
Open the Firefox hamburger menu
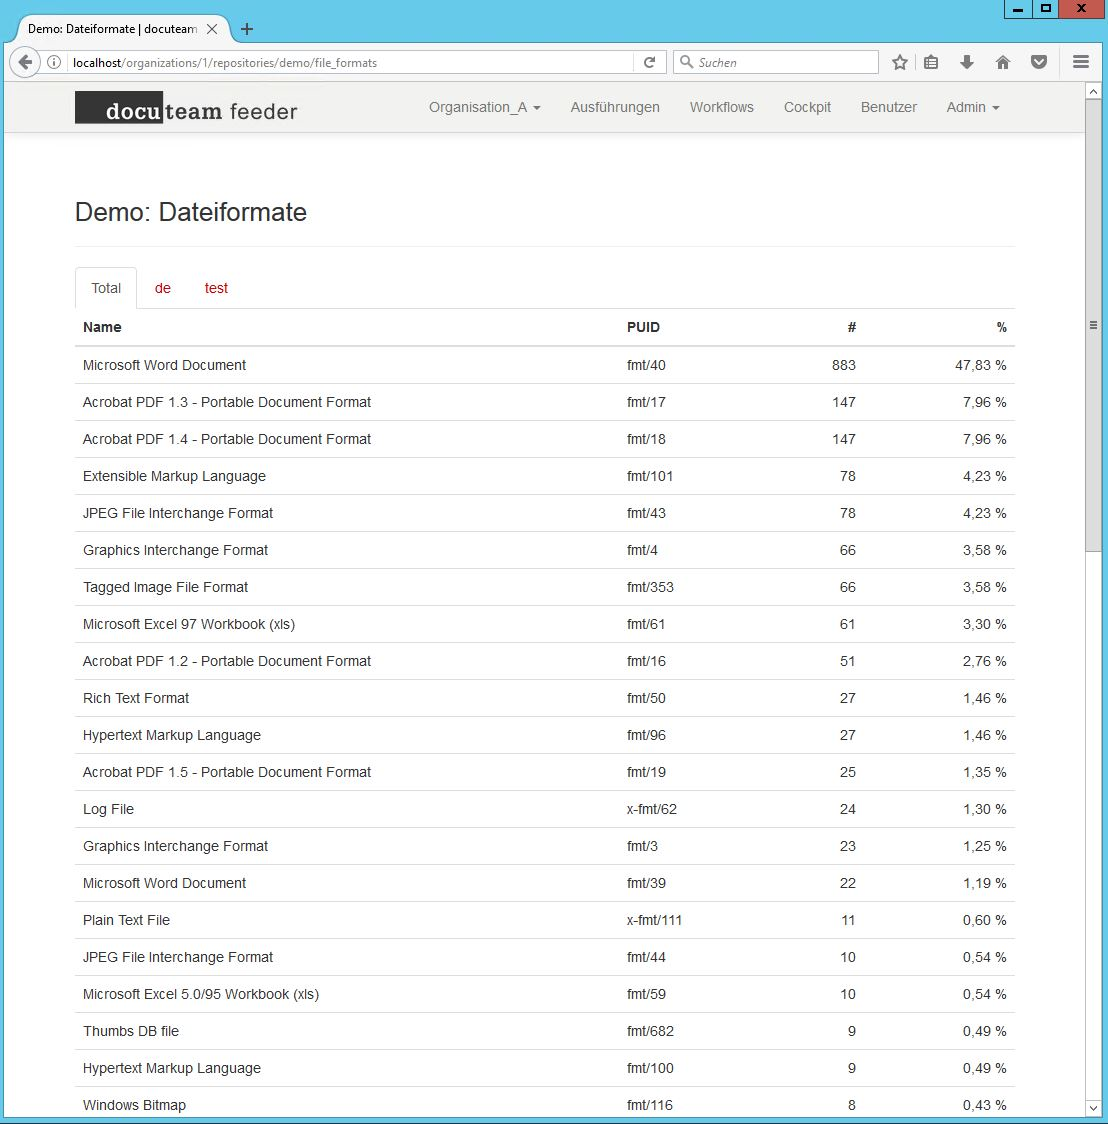[x=1081, y=62]
